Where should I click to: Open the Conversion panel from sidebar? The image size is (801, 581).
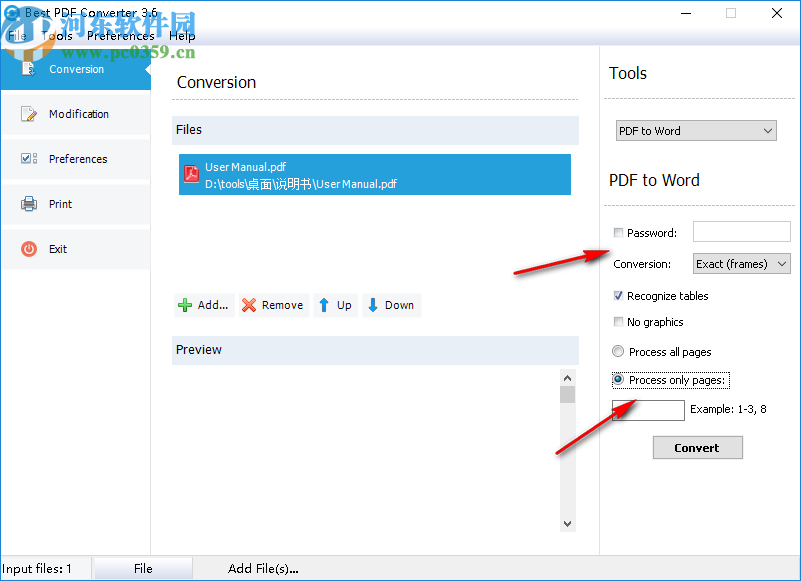tap(76, 69)
